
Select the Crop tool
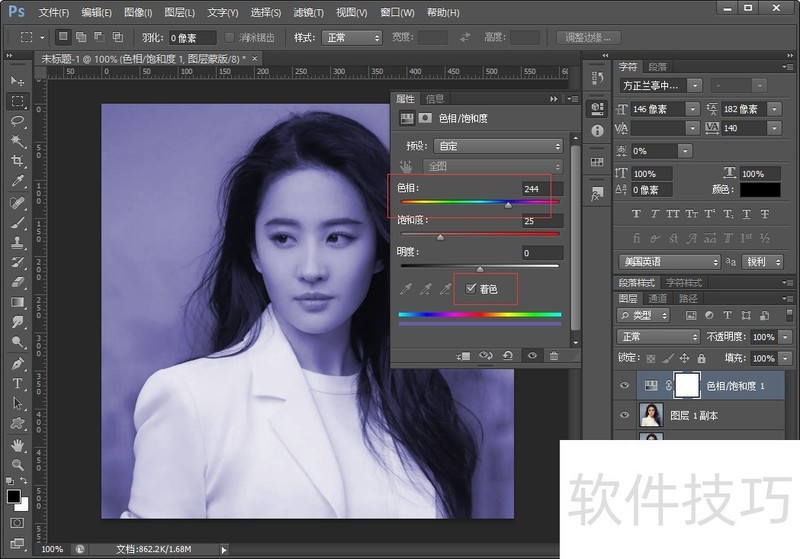tap(17, 161)
